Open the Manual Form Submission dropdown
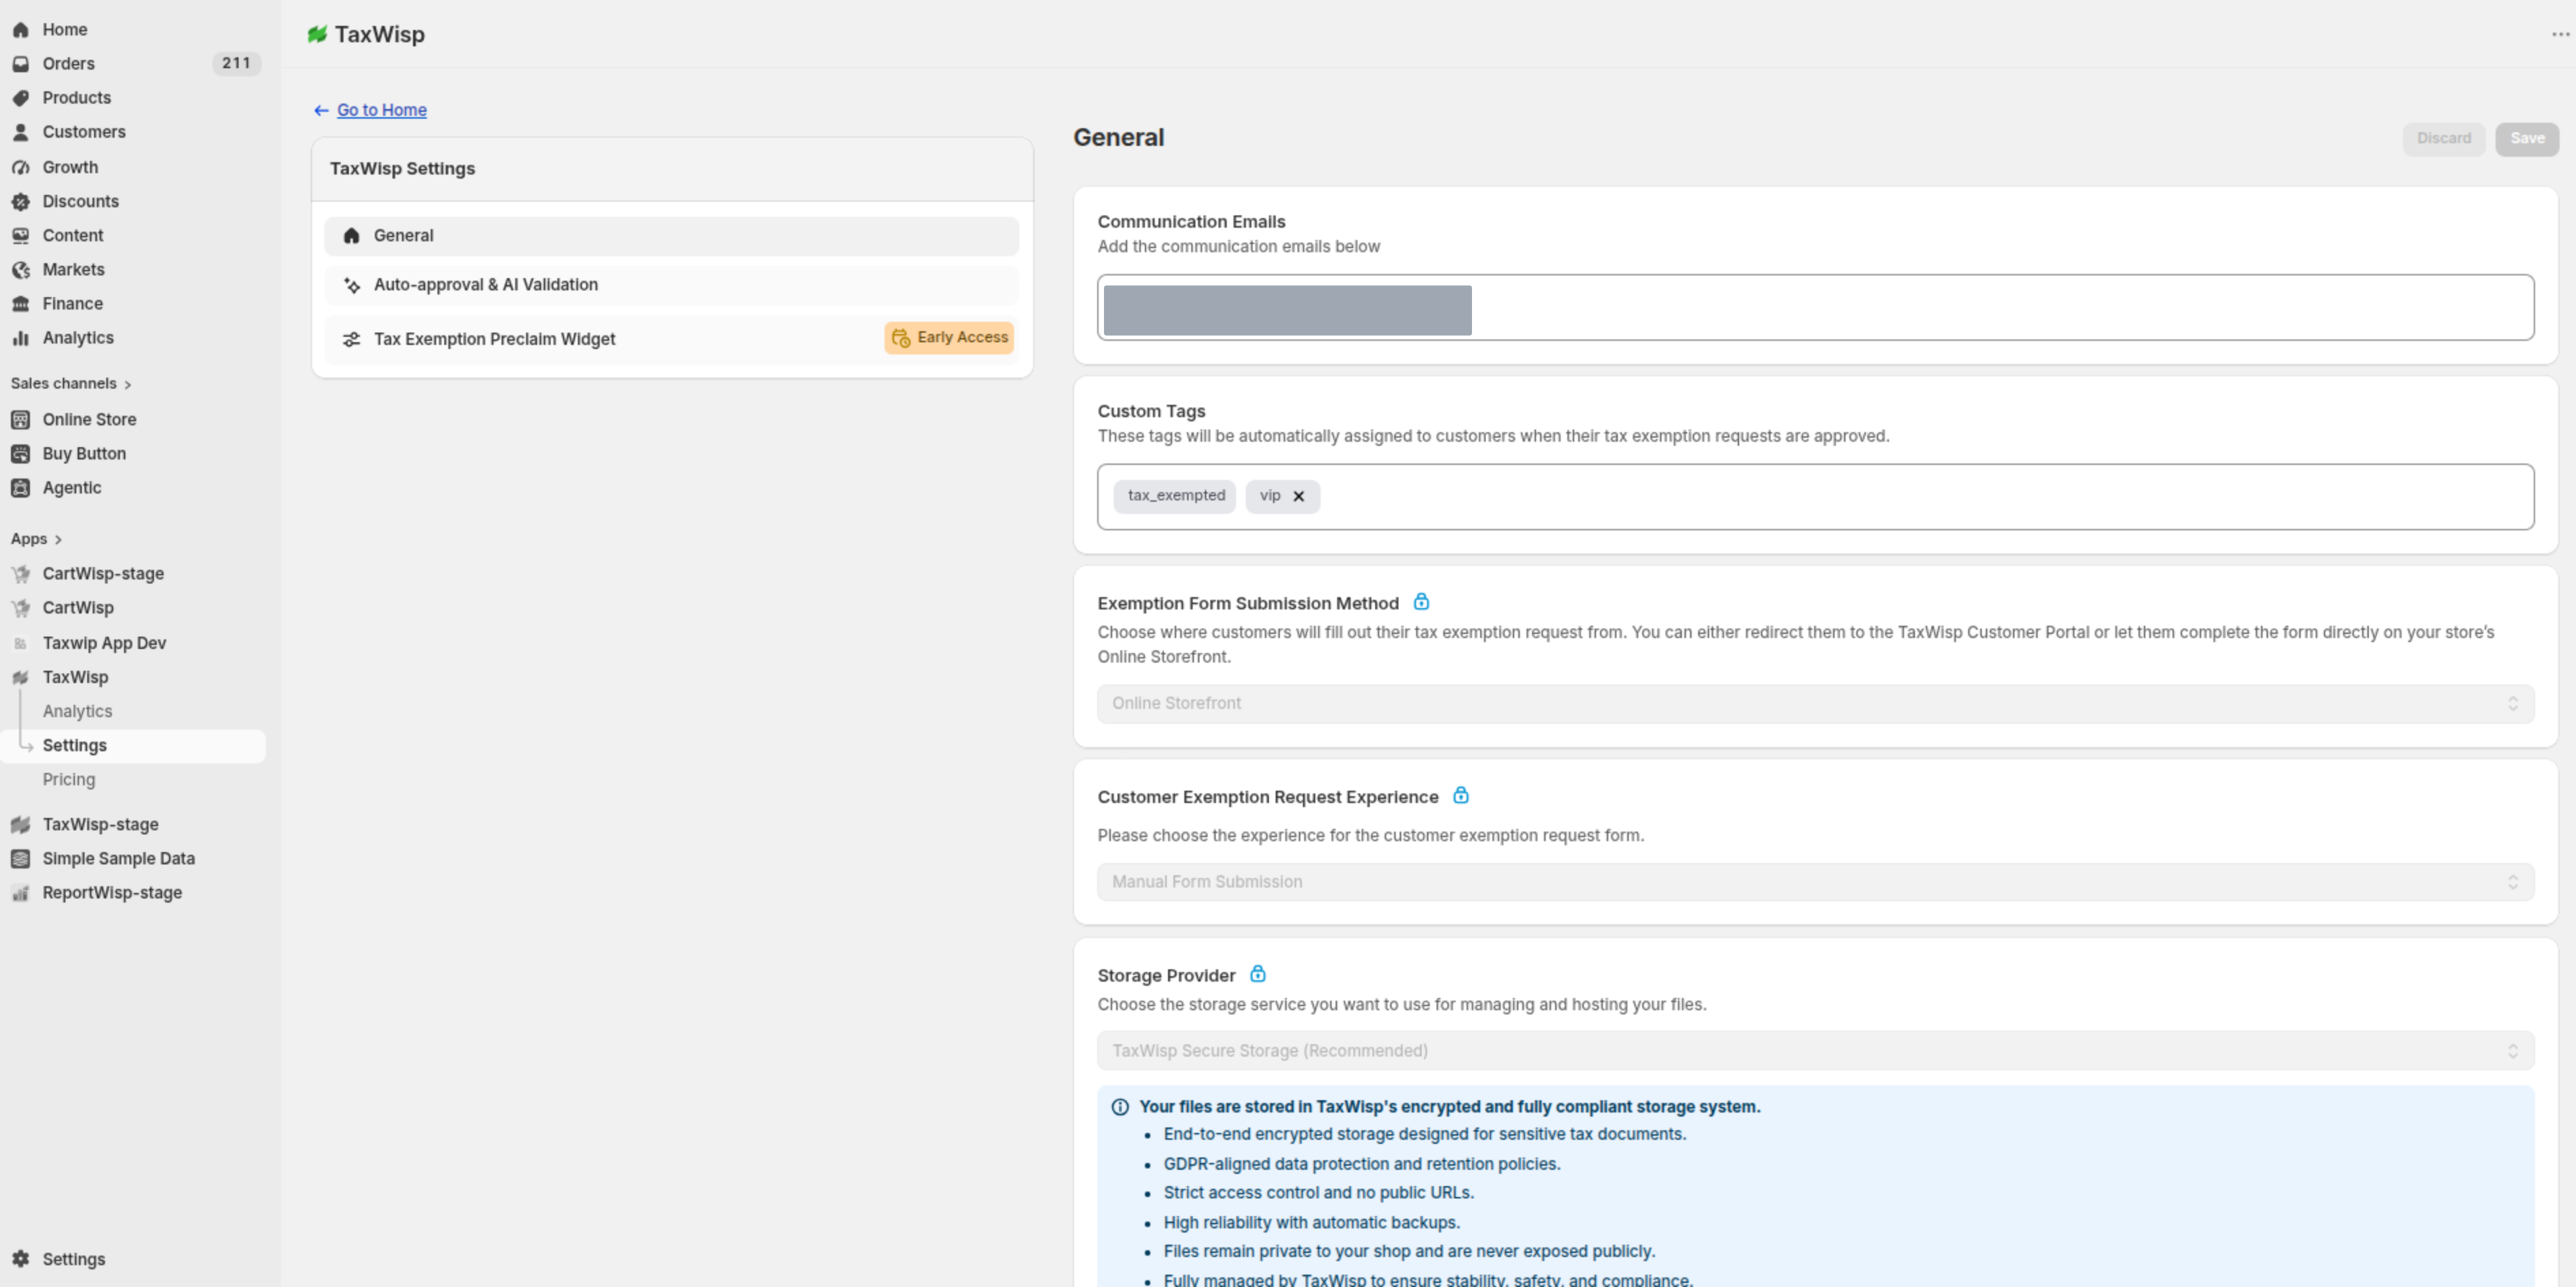 click(1815, 882)
